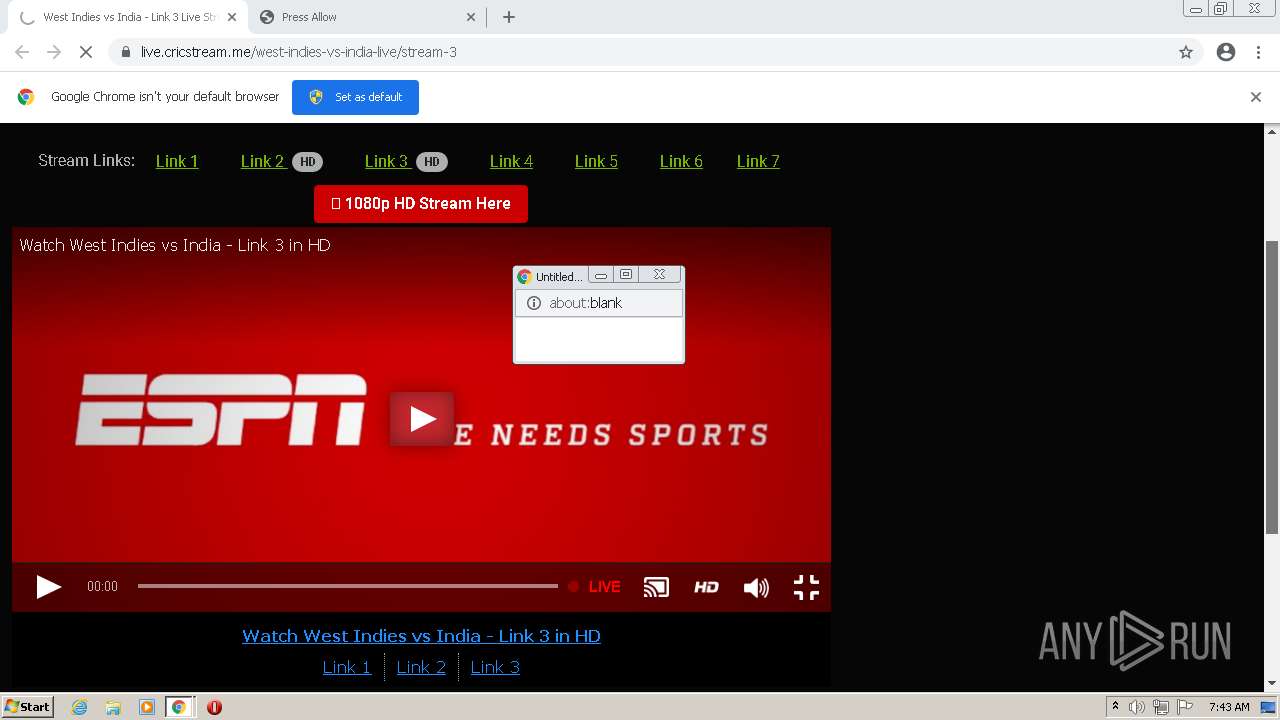Image resolution: width=1280 pixels, height=720 pixels.
Task: Launch Internet Explorer from taskbar
Action: click(80, 707)
